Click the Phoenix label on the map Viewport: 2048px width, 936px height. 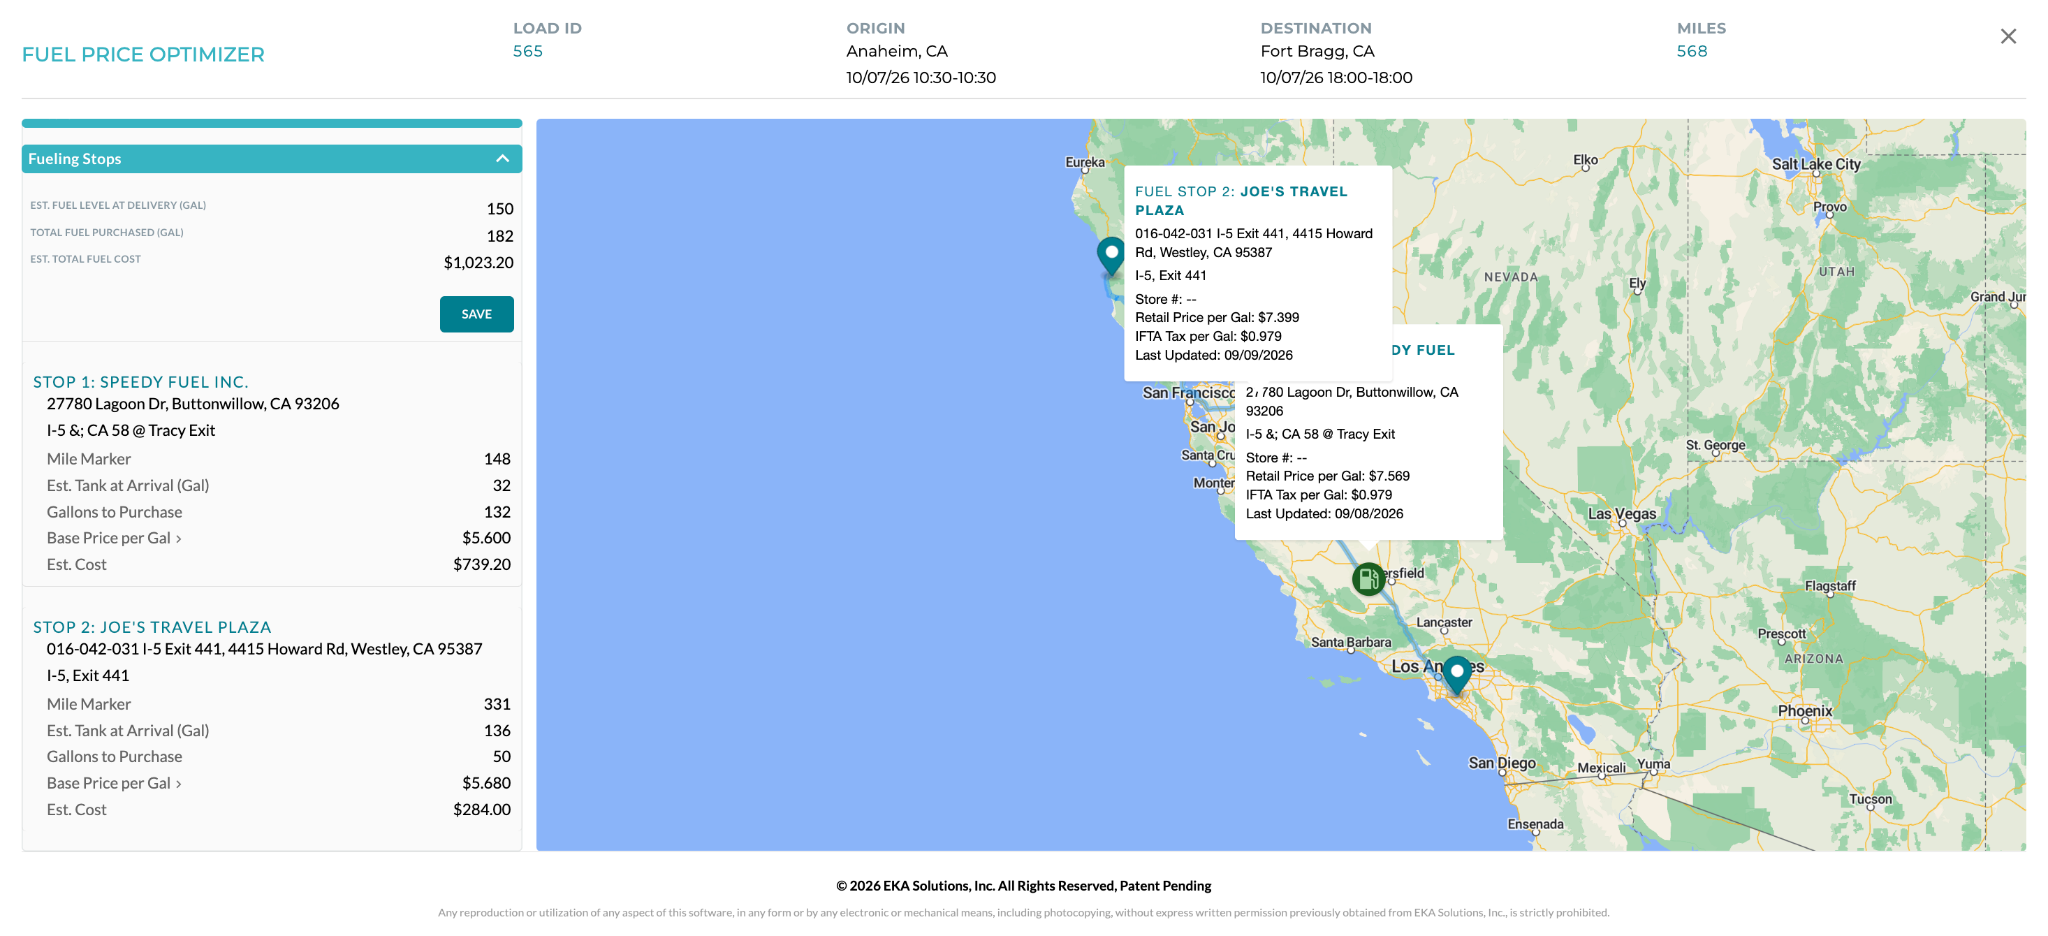tap(1805, 711)
